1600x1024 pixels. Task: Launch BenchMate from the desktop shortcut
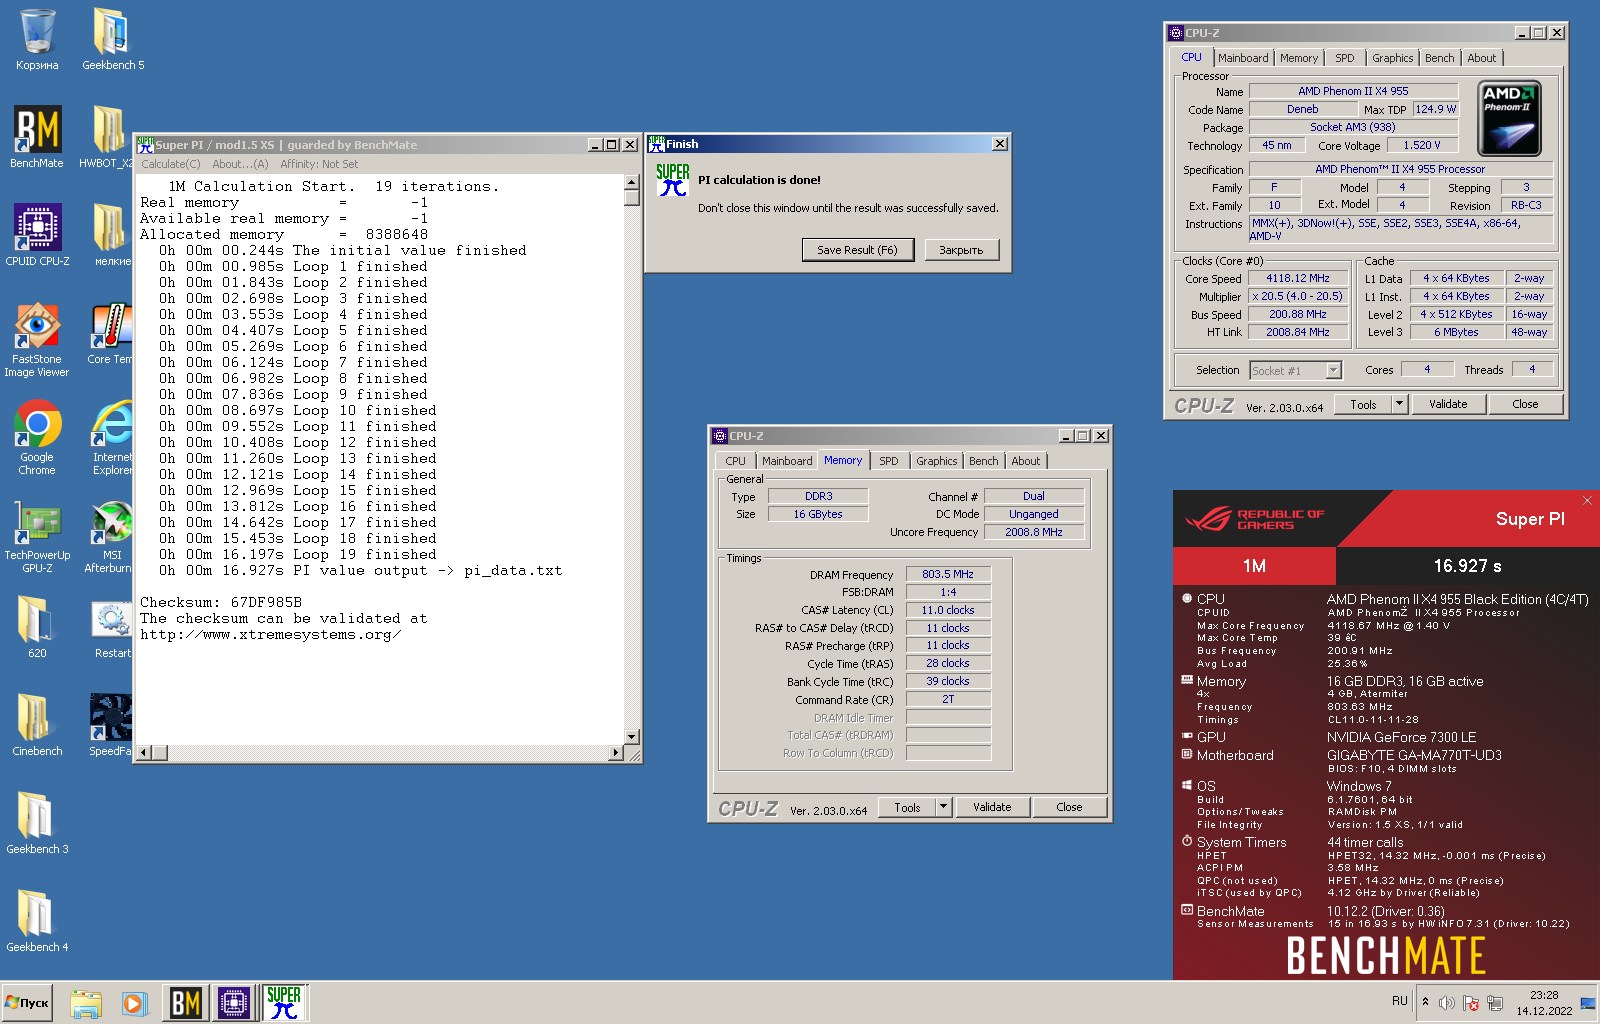tap(37, 138)
